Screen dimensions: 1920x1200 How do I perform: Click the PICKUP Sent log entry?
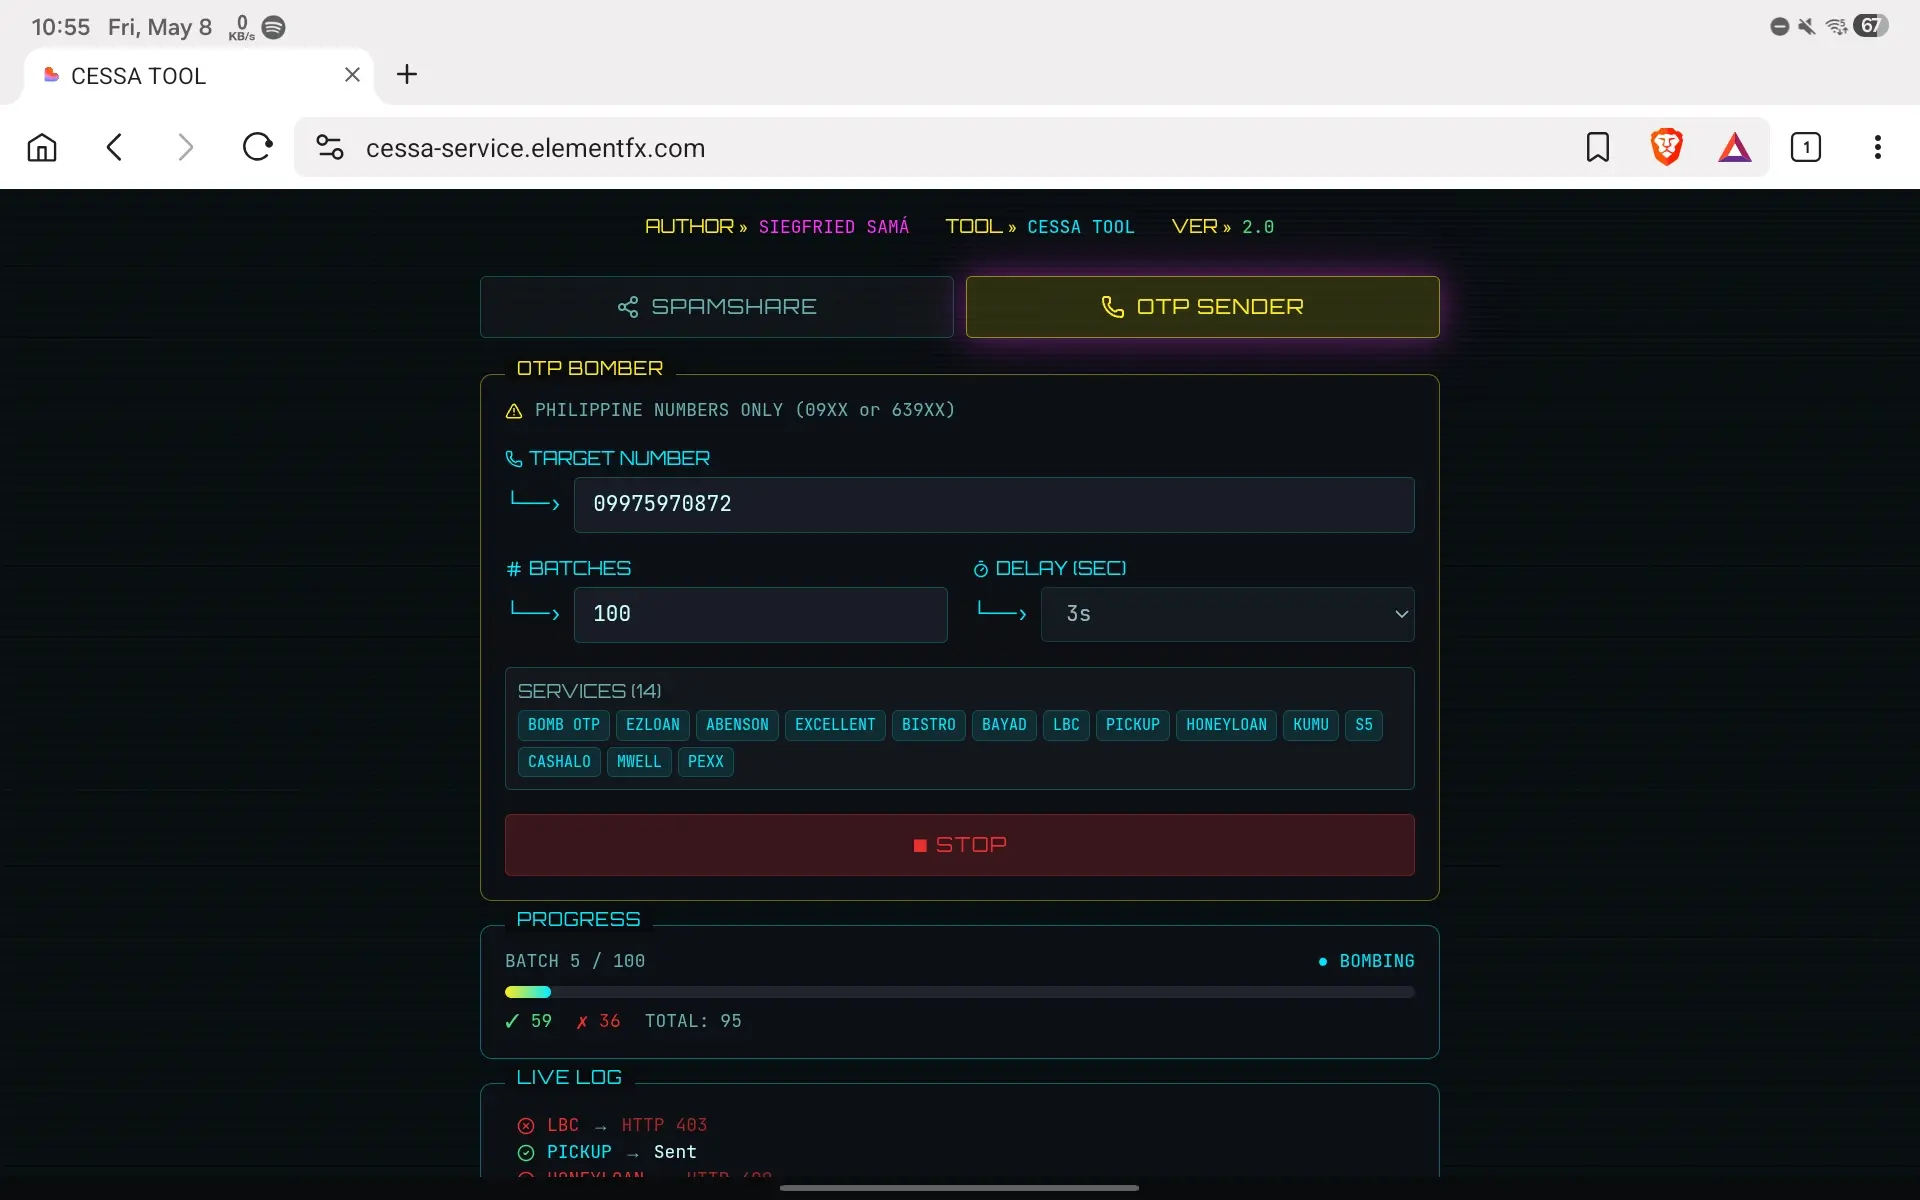[607, 1152]
